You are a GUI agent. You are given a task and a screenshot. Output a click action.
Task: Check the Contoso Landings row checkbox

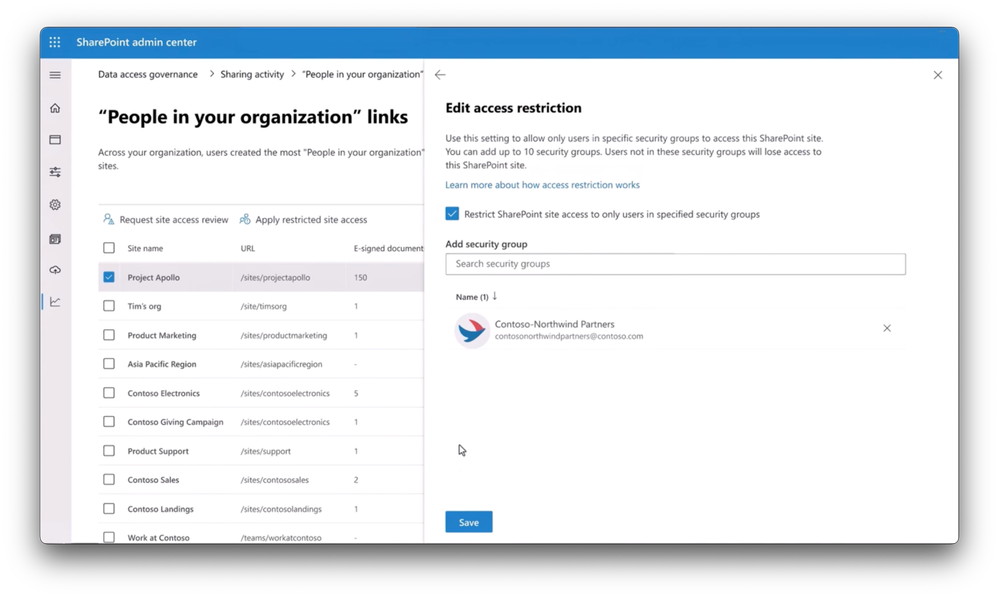click(109, 509)
